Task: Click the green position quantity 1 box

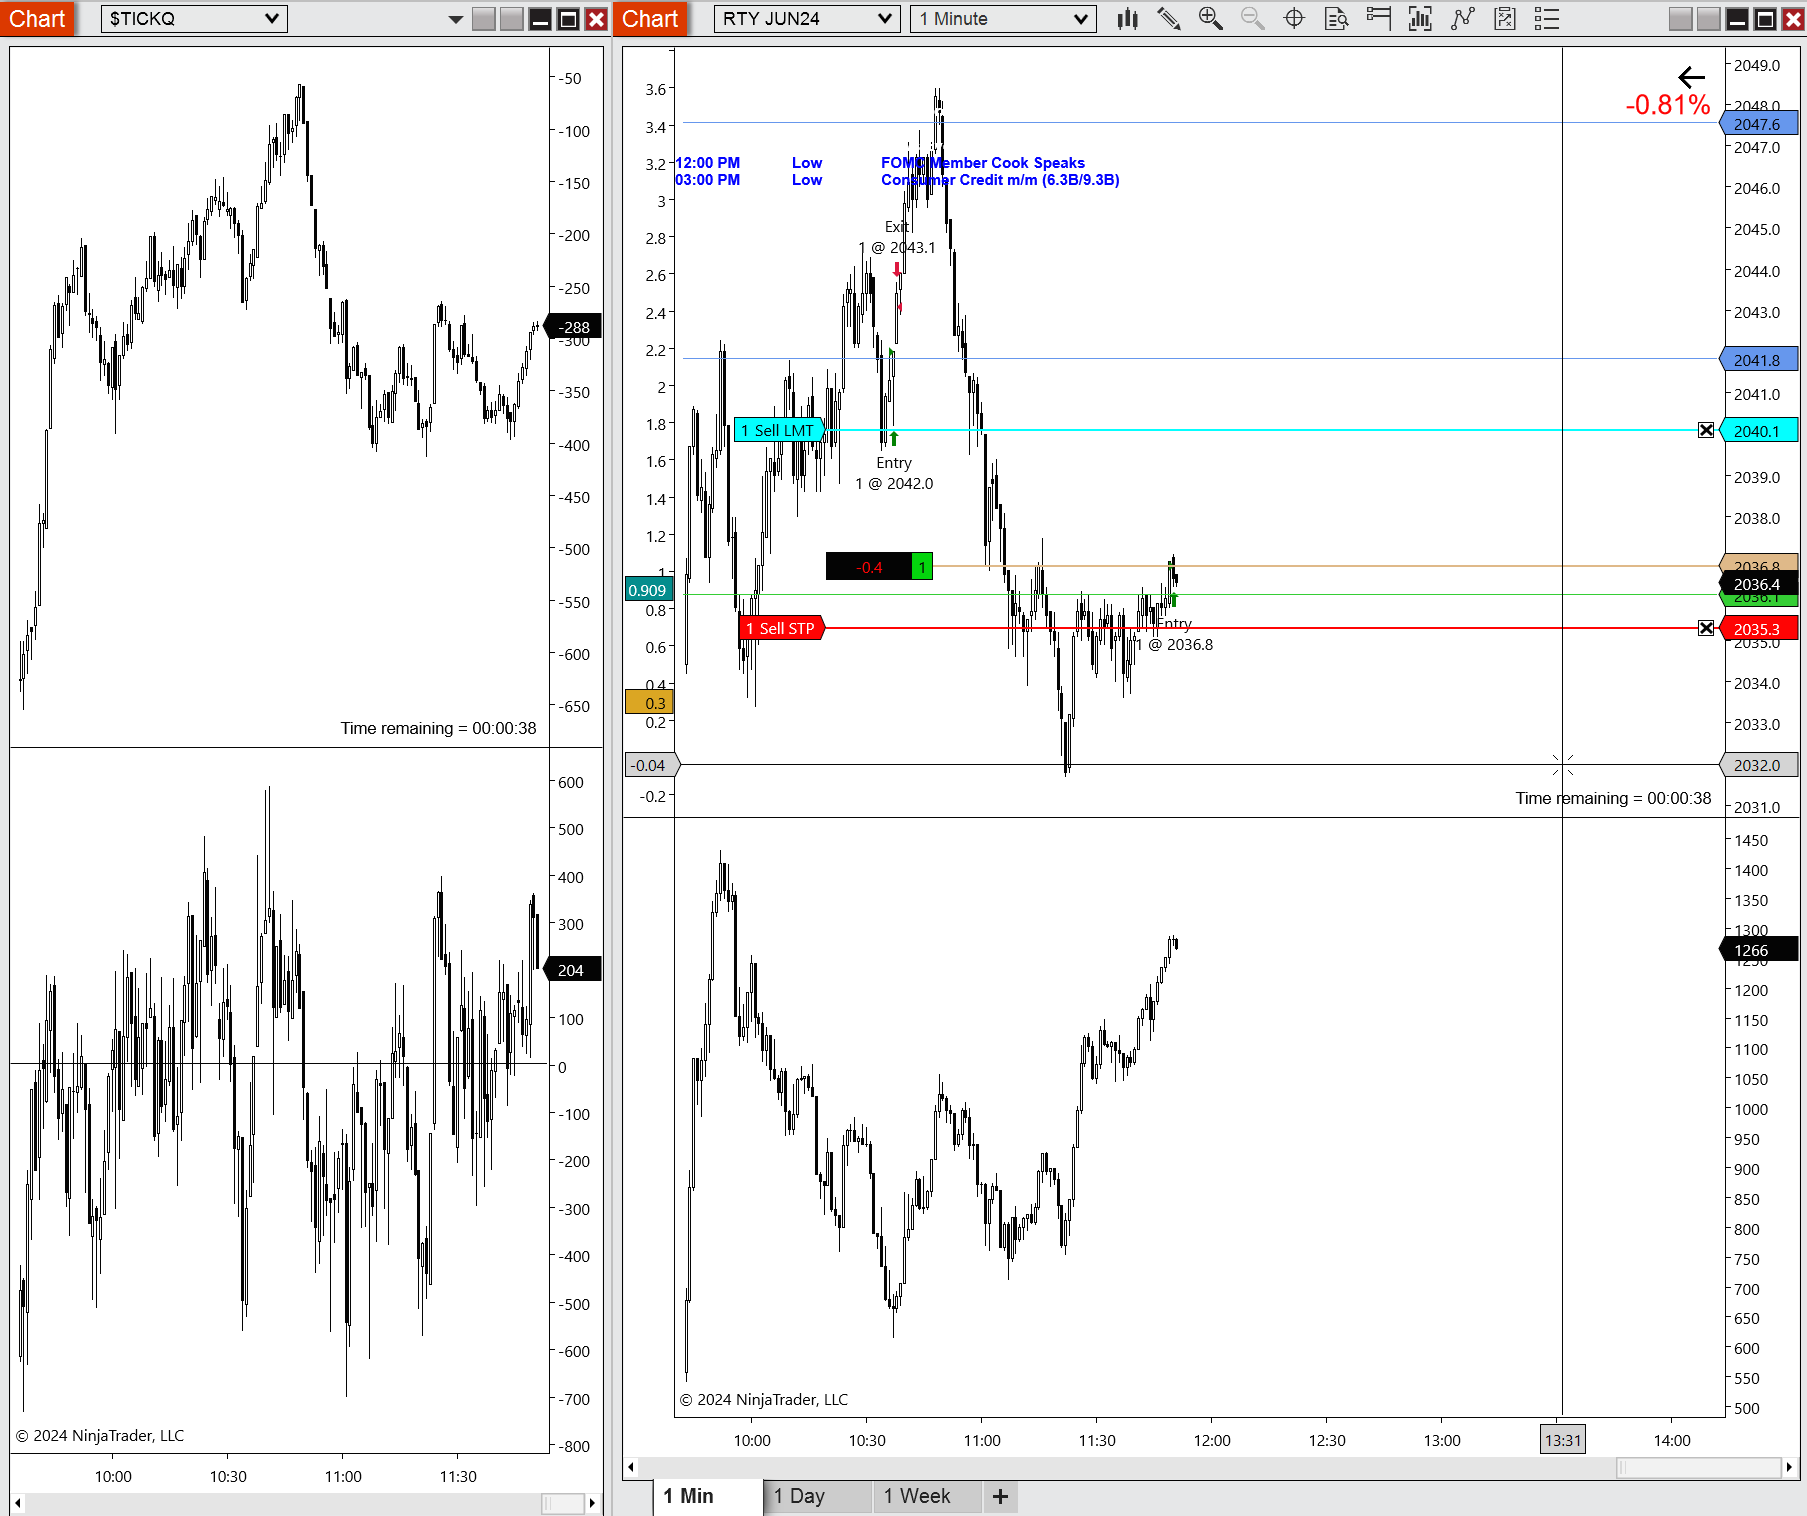Action: (x=922, y=567)
